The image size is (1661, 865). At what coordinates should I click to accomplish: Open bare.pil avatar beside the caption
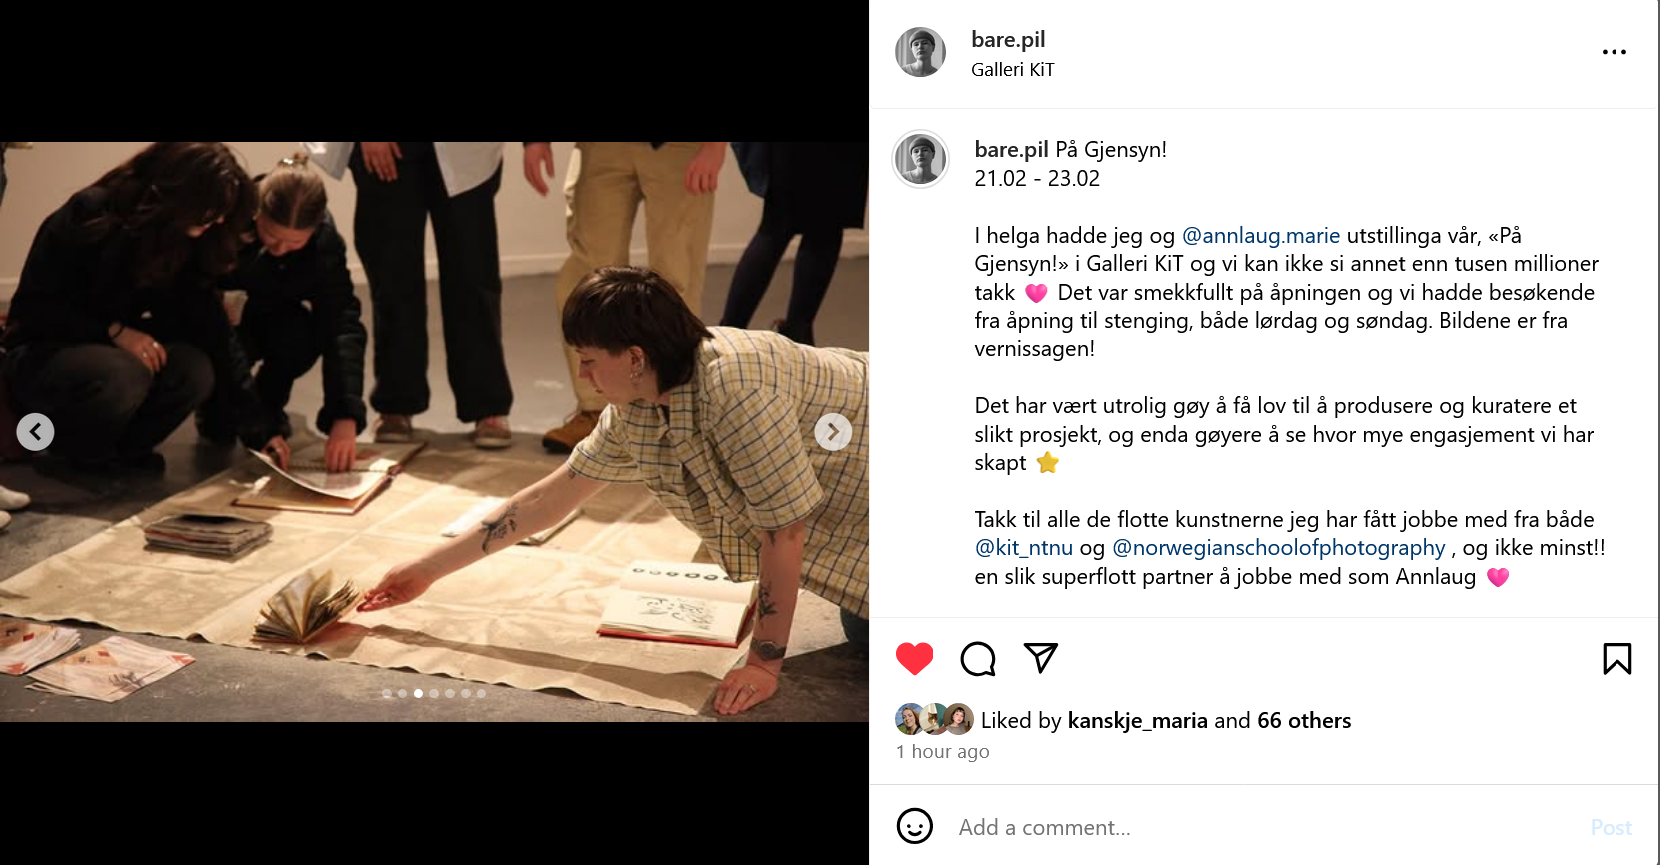click(920, 159)
